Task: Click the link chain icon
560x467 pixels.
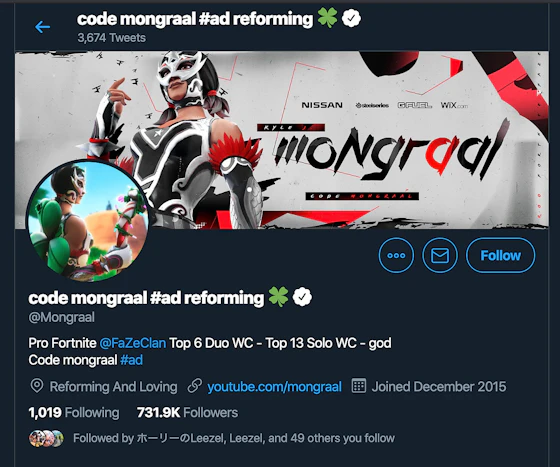Action: pos(195,386)
